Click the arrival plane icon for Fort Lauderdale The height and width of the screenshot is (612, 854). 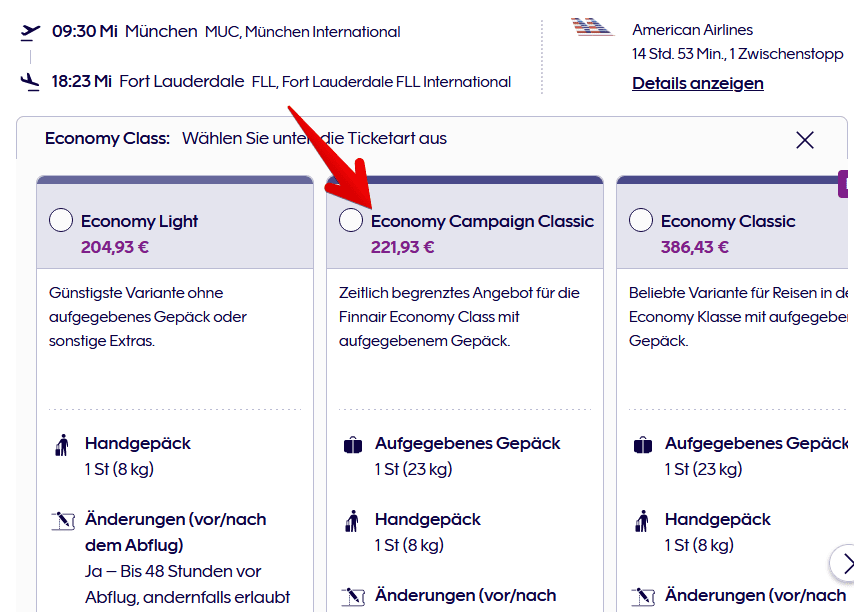(x=30, y=82)
